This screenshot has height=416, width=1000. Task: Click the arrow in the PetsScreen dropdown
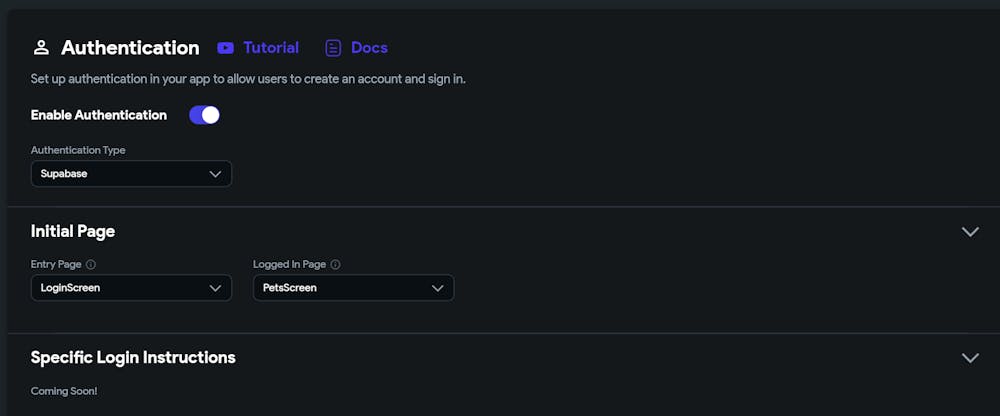(x=437, y=288)
